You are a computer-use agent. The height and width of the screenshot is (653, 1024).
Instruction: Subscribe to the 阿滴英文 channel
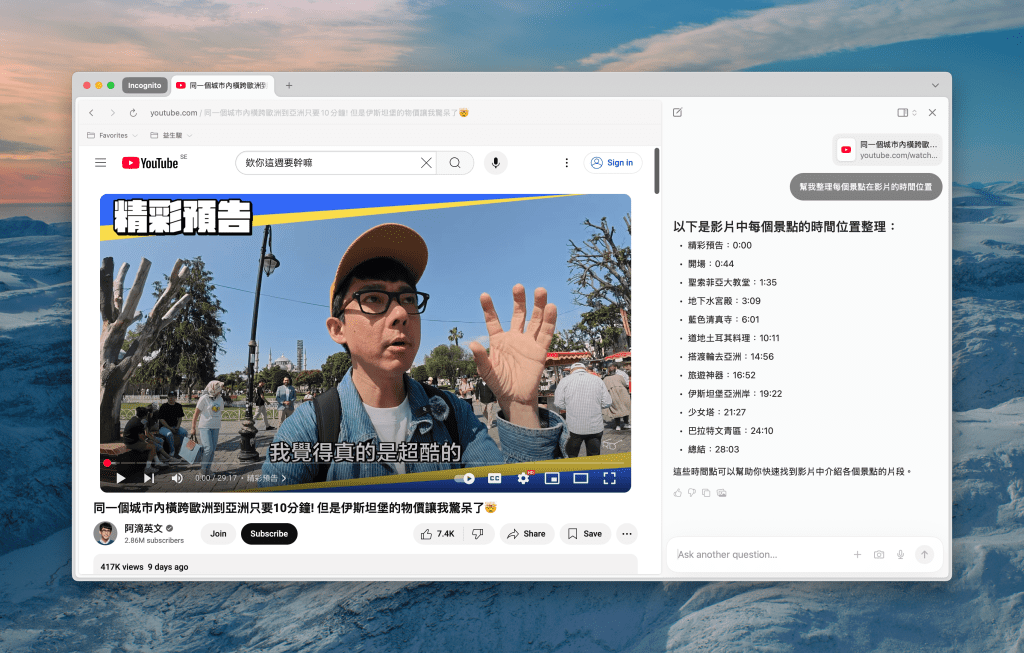[x=269, y=534]
